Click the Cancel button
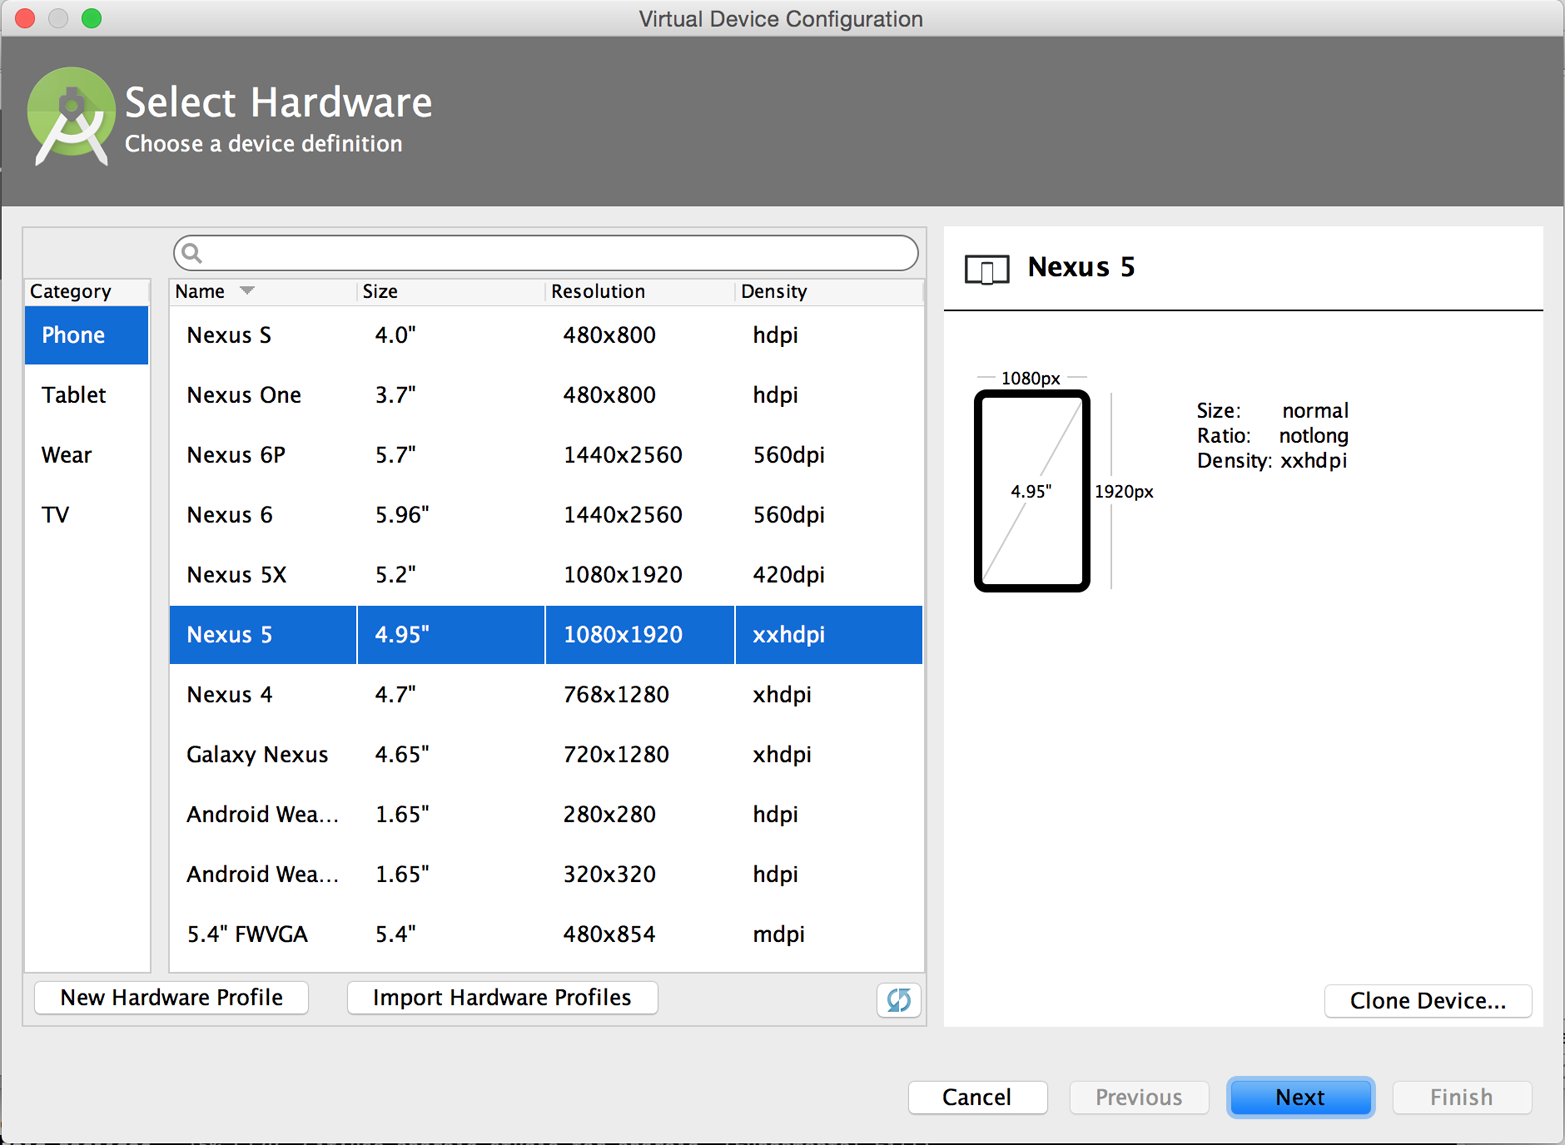This screenshot has height=1145, width=1565. tap(976, 1097)
